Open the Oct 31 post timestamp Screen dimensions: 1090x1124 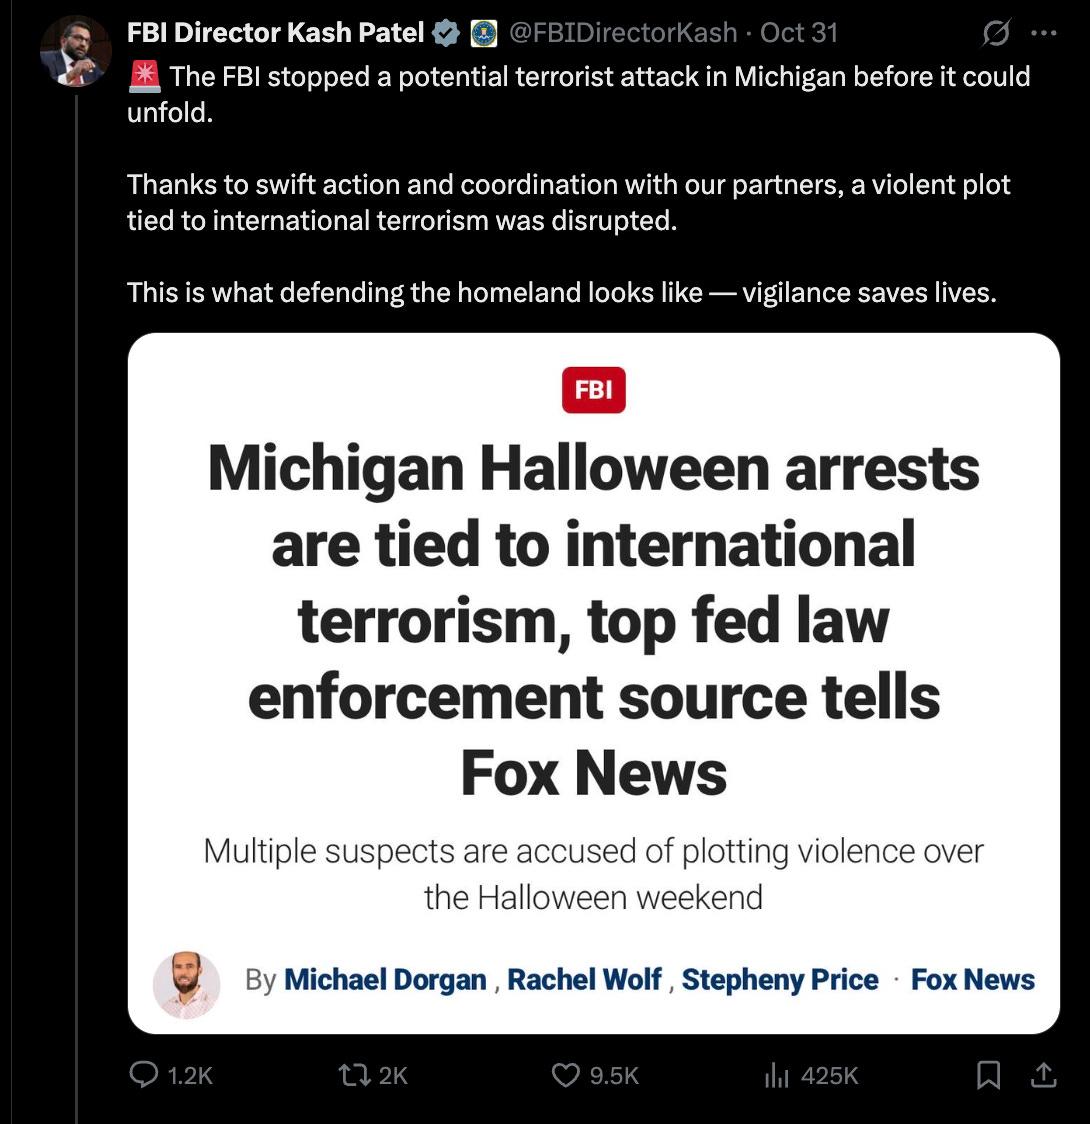pos(798,33)
